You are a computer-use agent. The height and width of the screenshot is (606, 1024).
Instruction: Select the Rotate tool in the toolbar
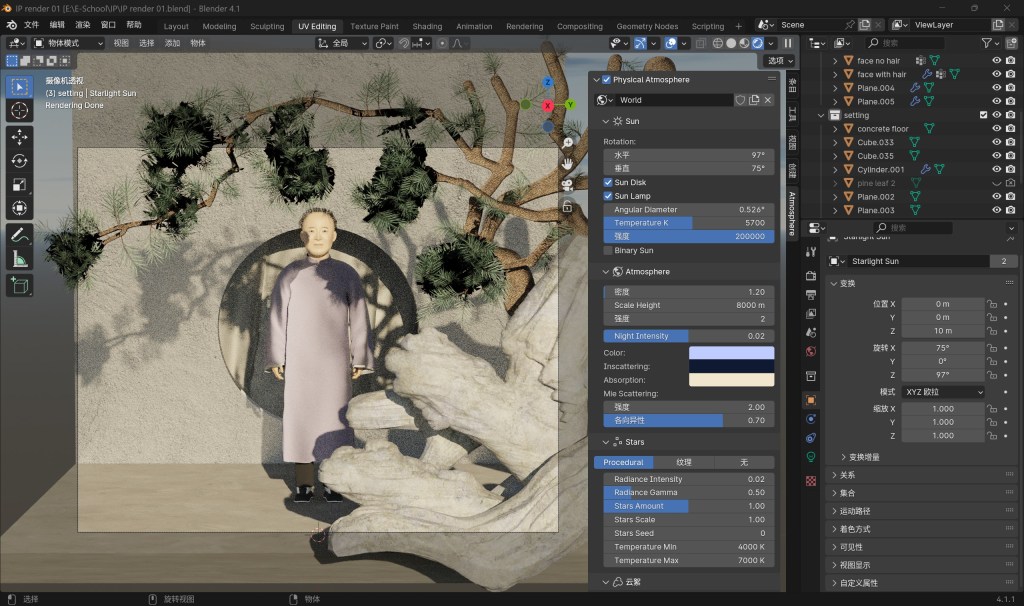tap(20, 160)
